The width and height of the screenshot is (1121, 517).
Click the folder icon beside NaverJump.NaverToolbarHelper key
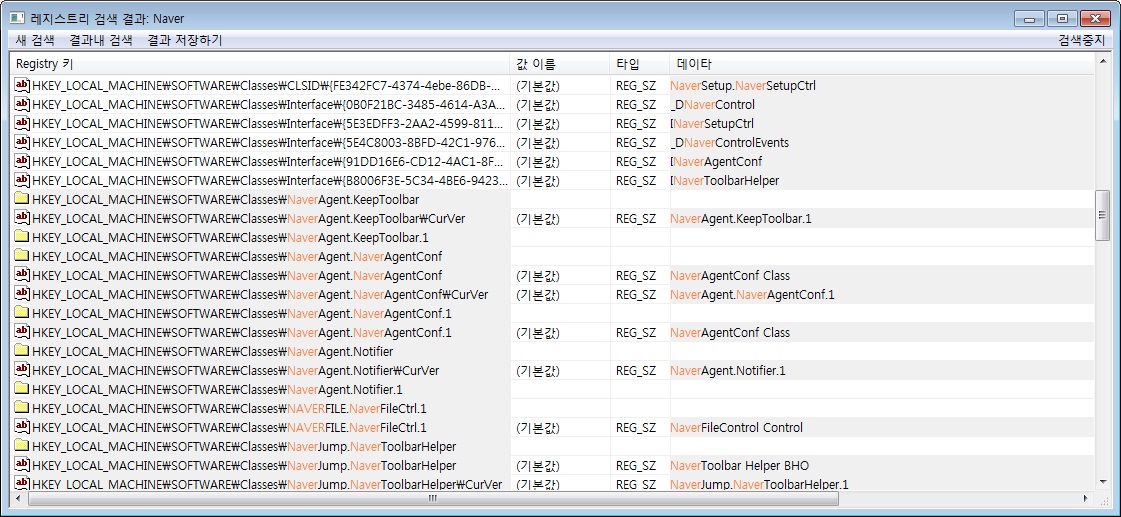[21, 447]
